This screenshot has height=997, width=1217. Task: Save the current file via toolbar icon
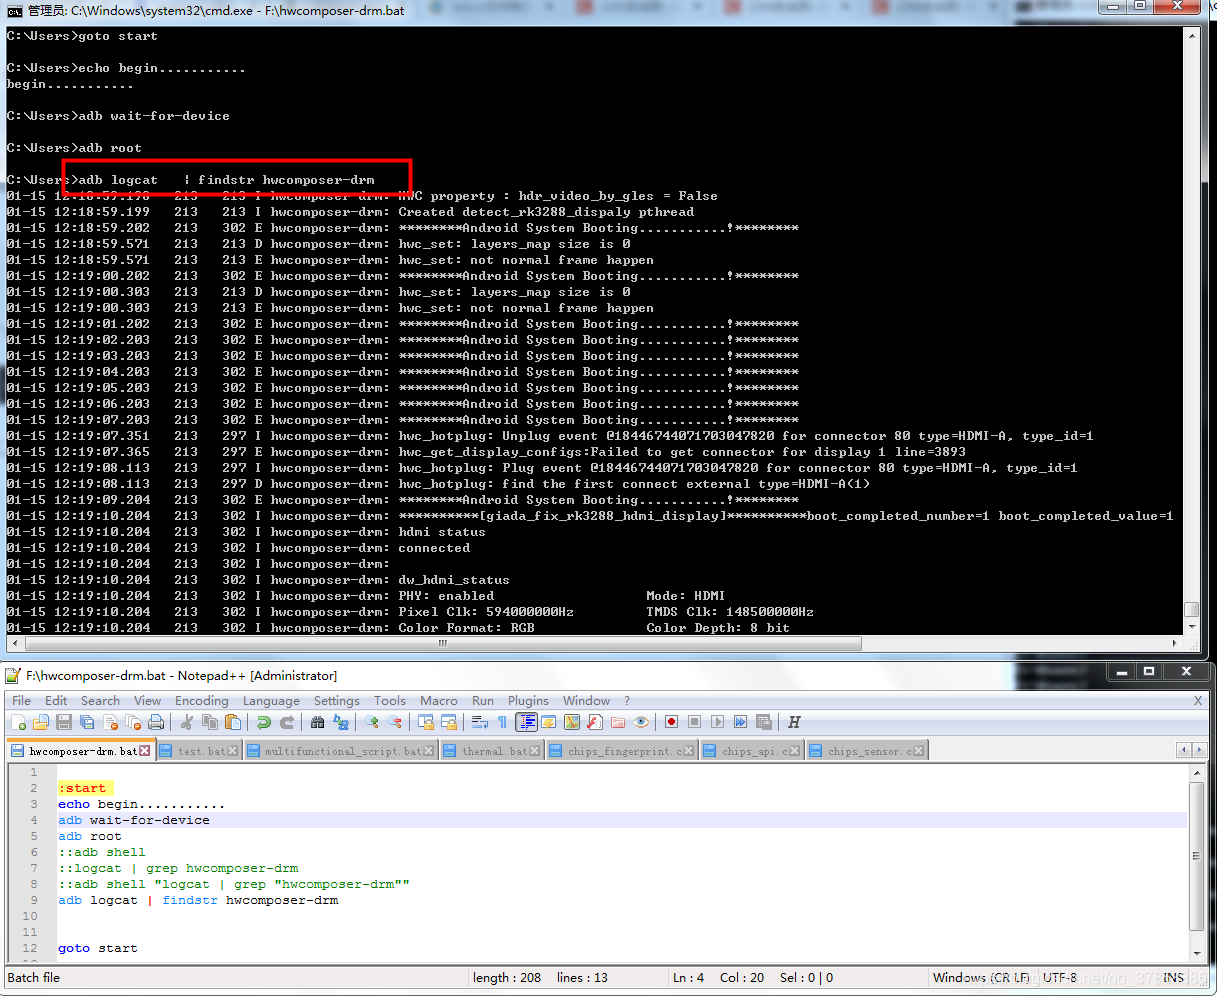pos(64,722)
